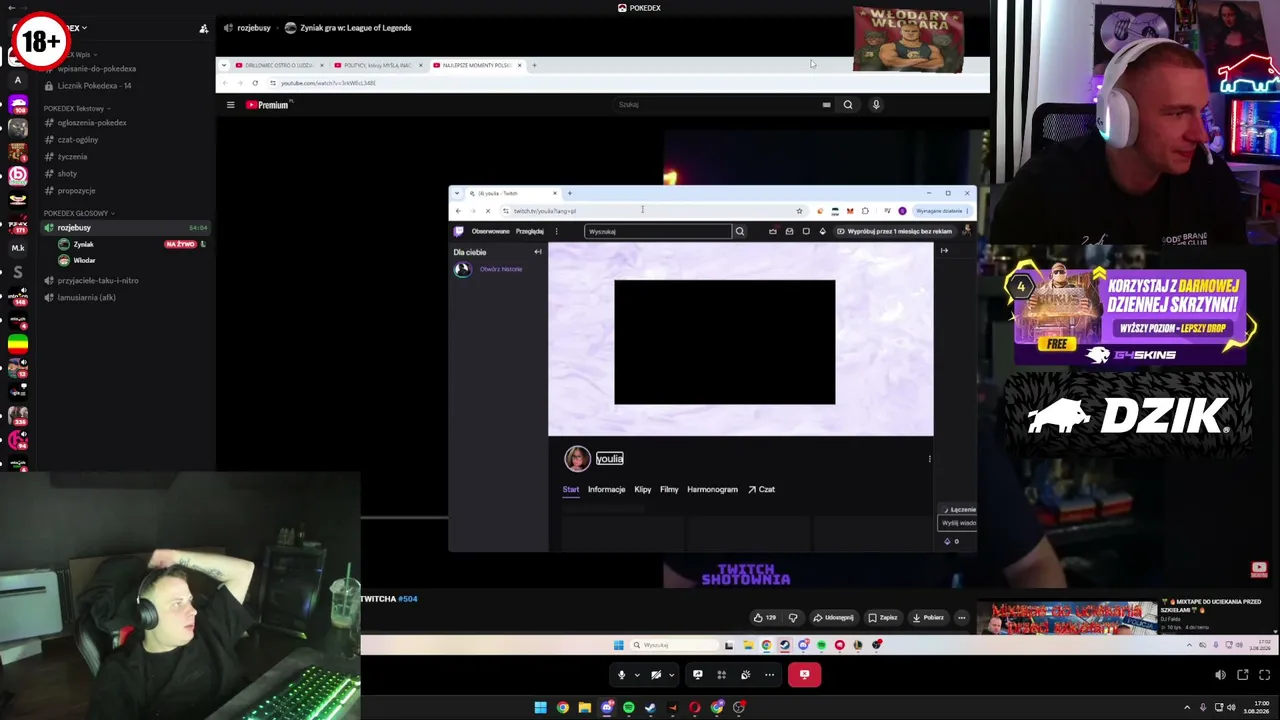
Task: Click the red disconnect button in Discord call
Action: click(x=804, y=674)
